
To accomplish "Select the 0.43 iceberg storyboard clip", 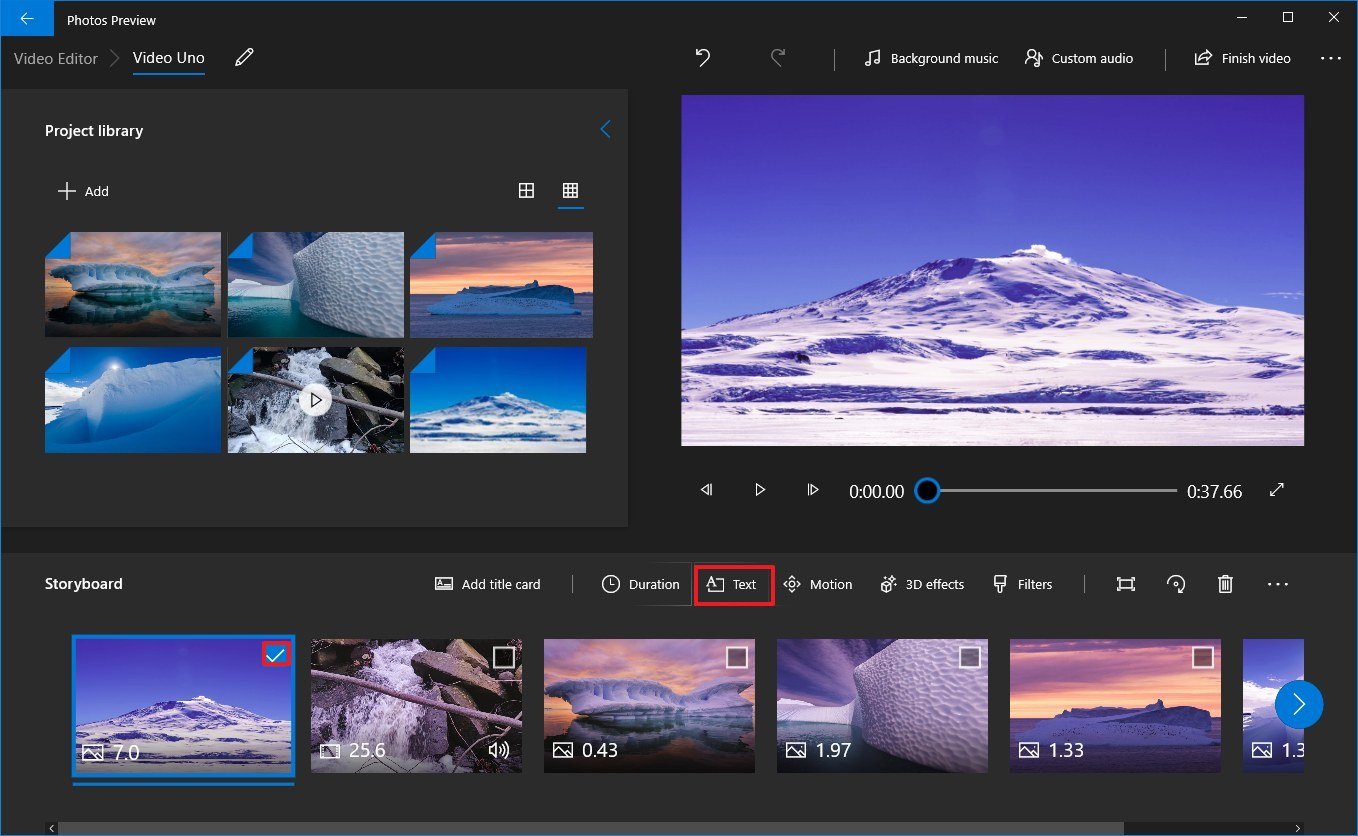I will [x=649, y=706].
